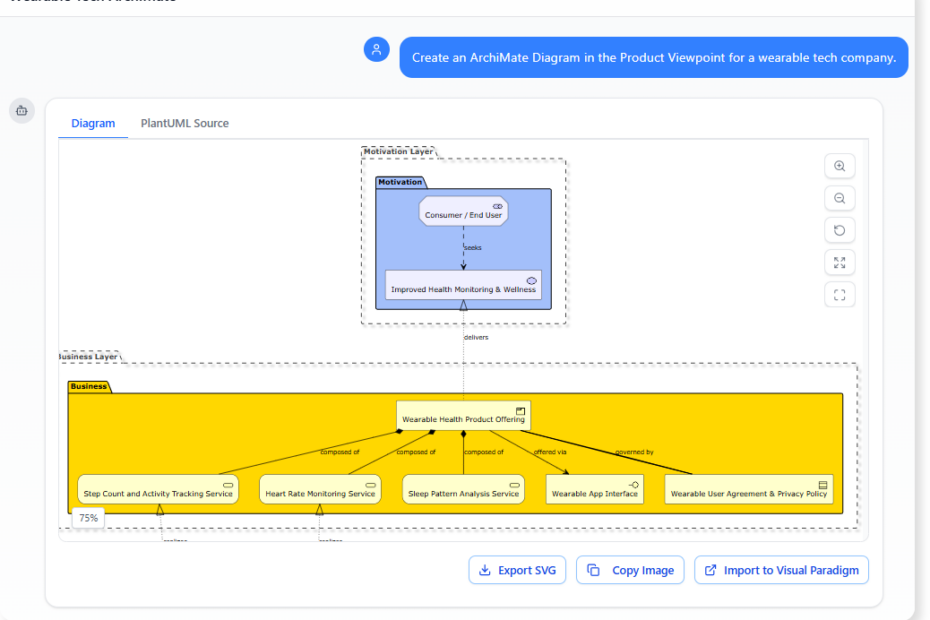Select the Diagram tab
This screenshot has width=930, height=620.
click(x=93, y=123)
